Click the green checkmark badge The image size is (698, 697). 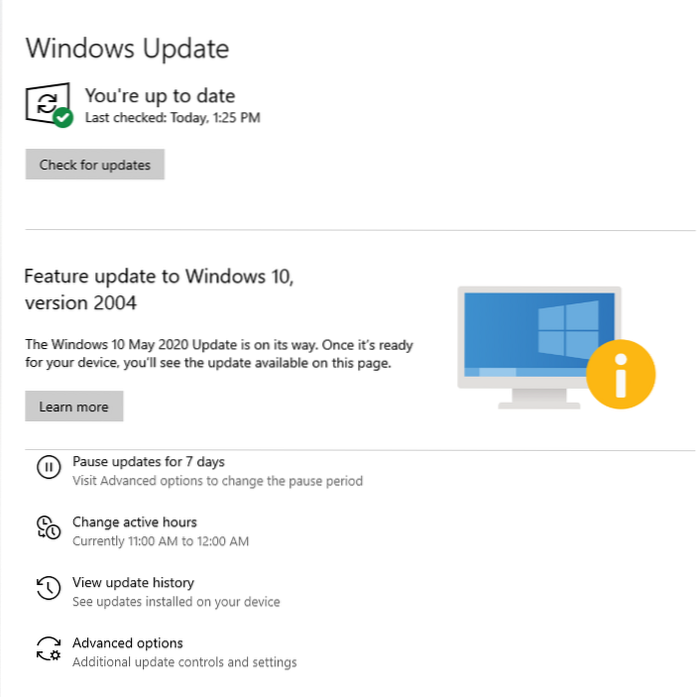63,118
